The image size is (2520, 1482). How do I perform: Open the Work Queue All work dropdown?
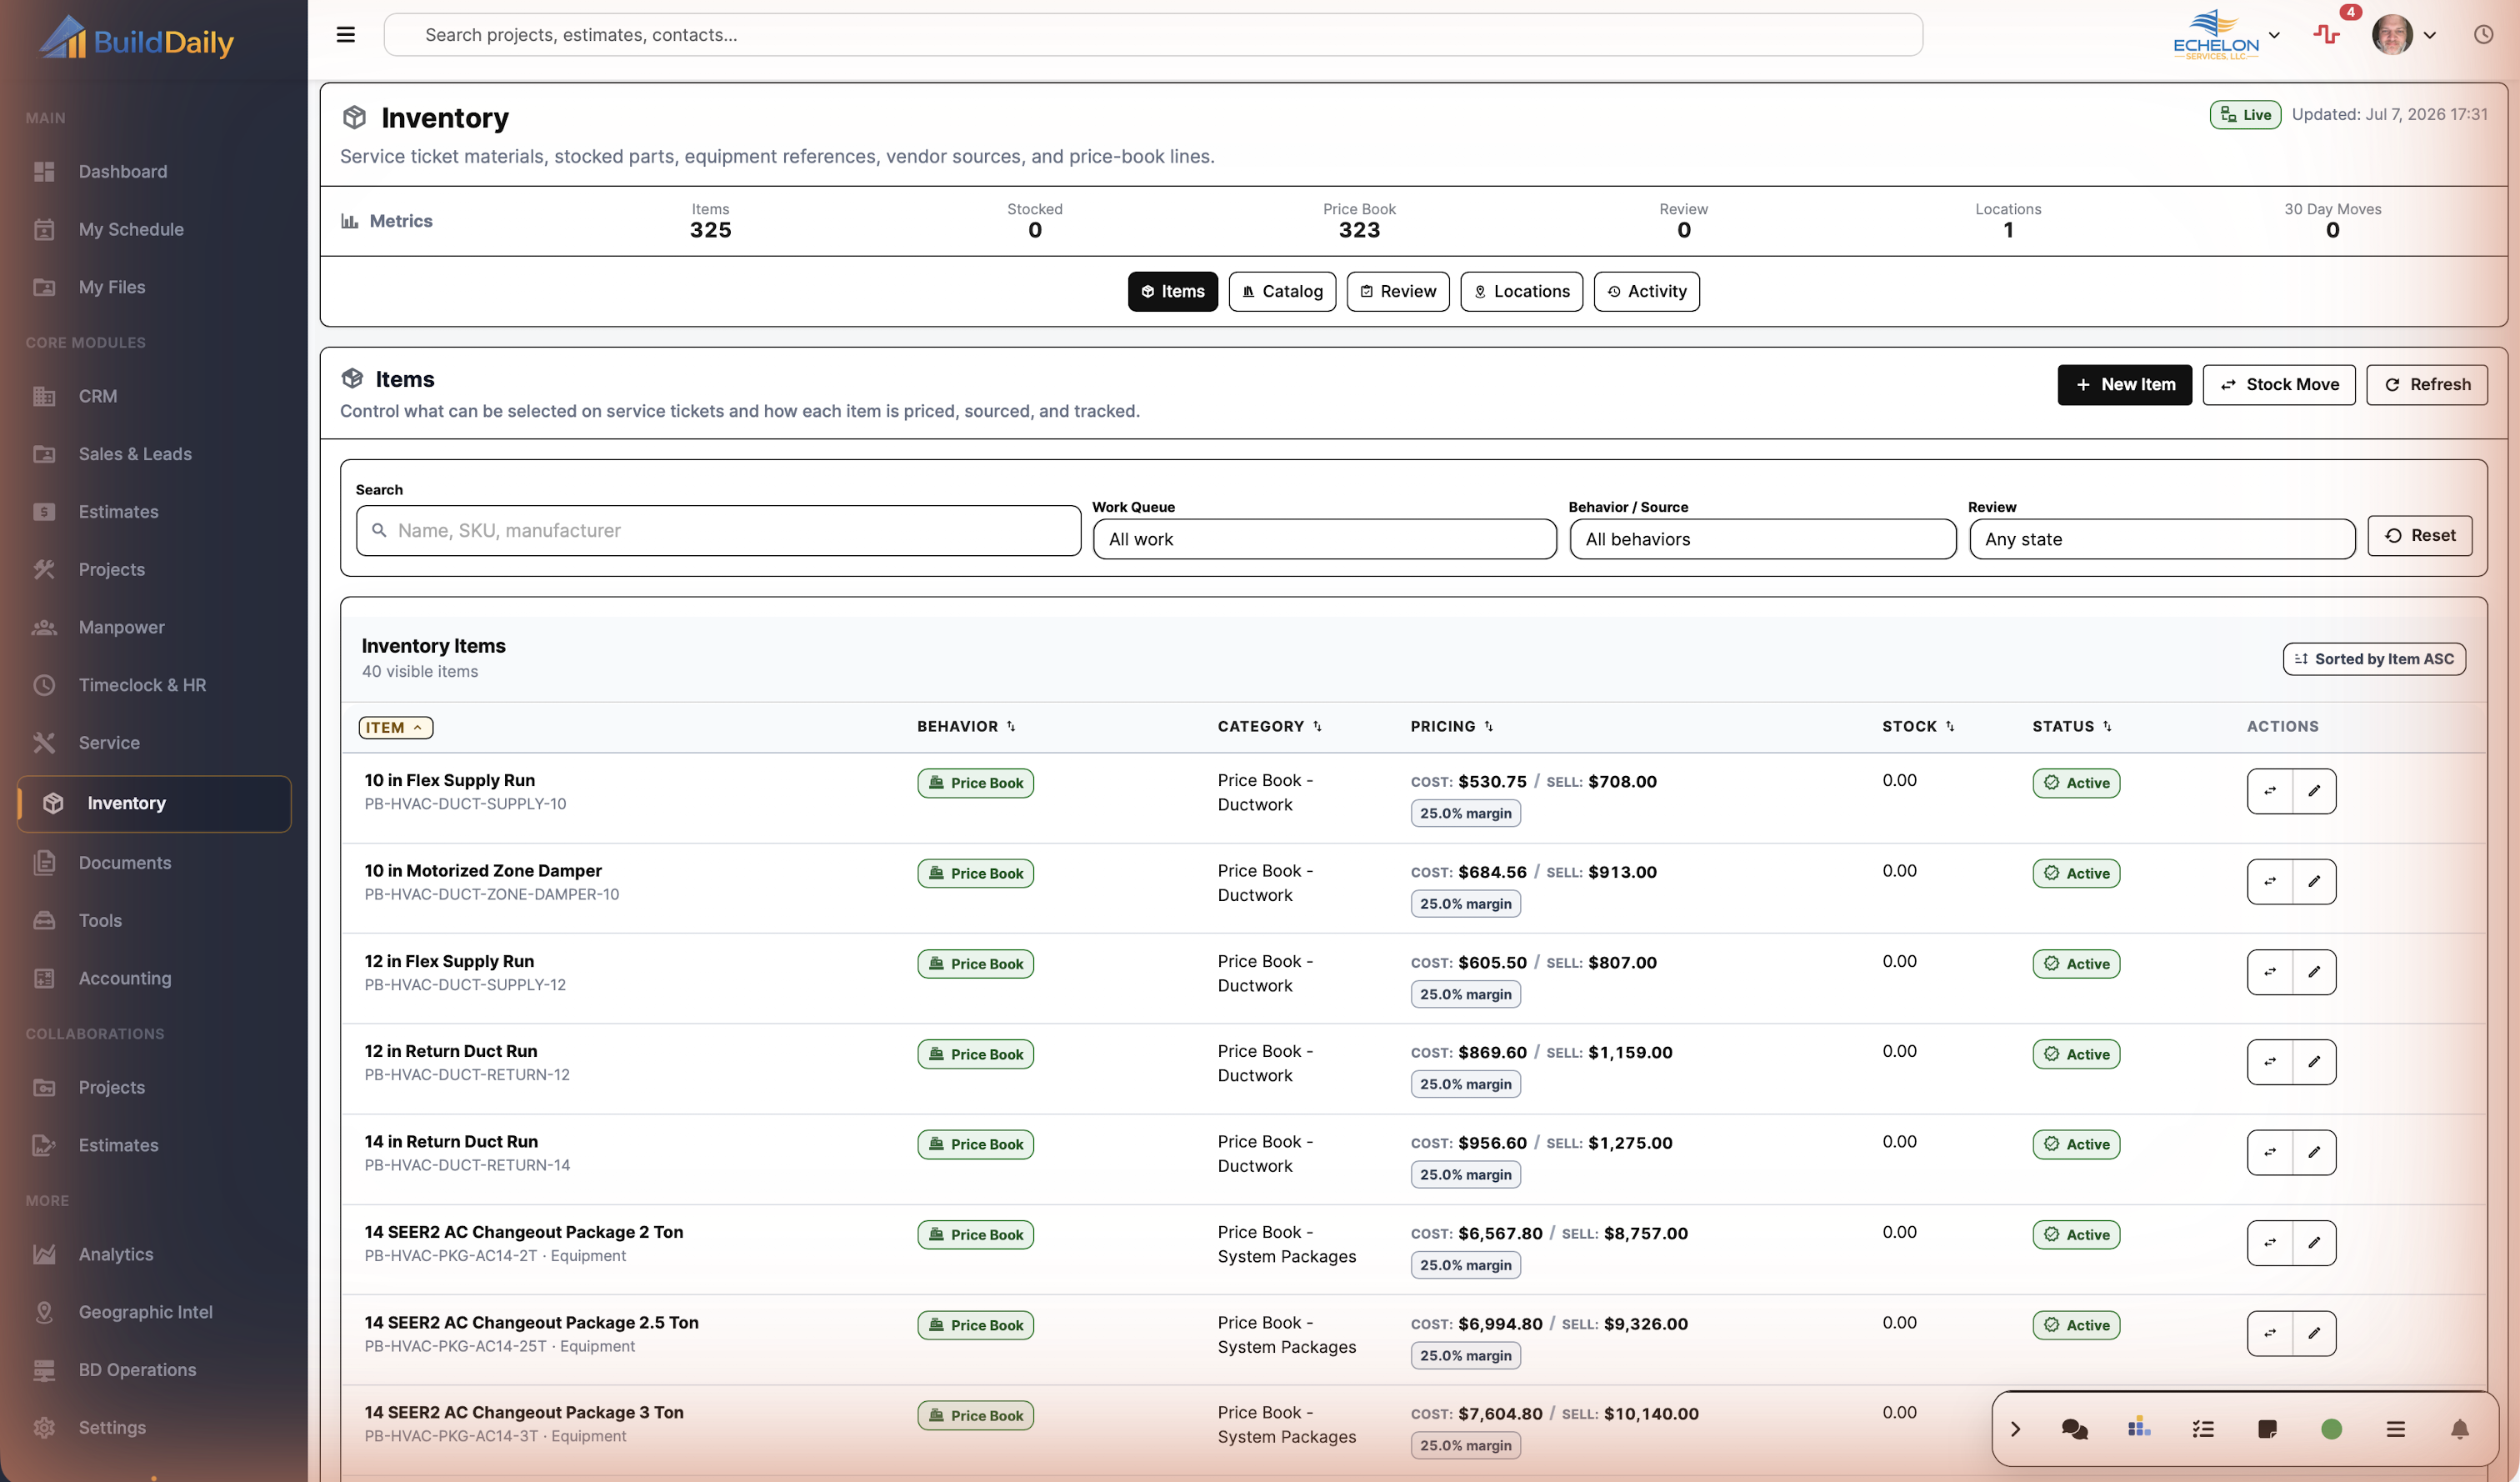pos(1324,539)
